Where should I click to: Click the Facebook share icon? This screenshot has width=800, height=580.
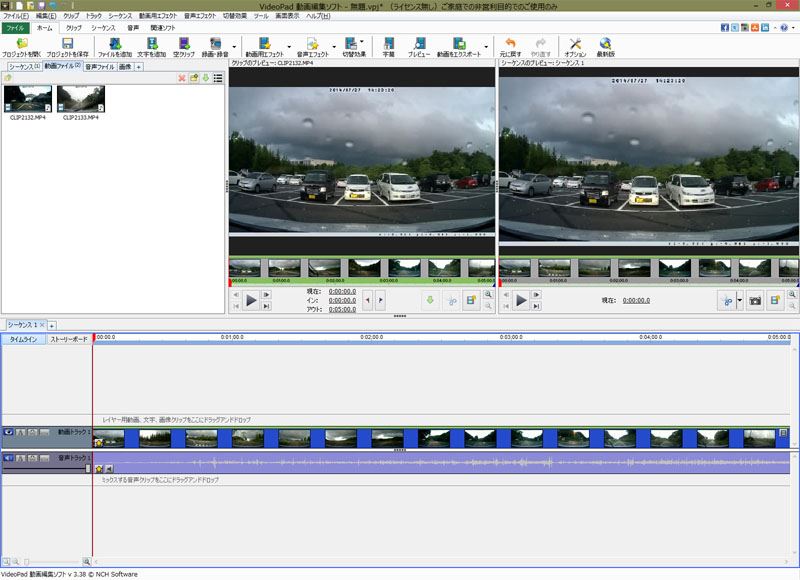pos(724,28)
